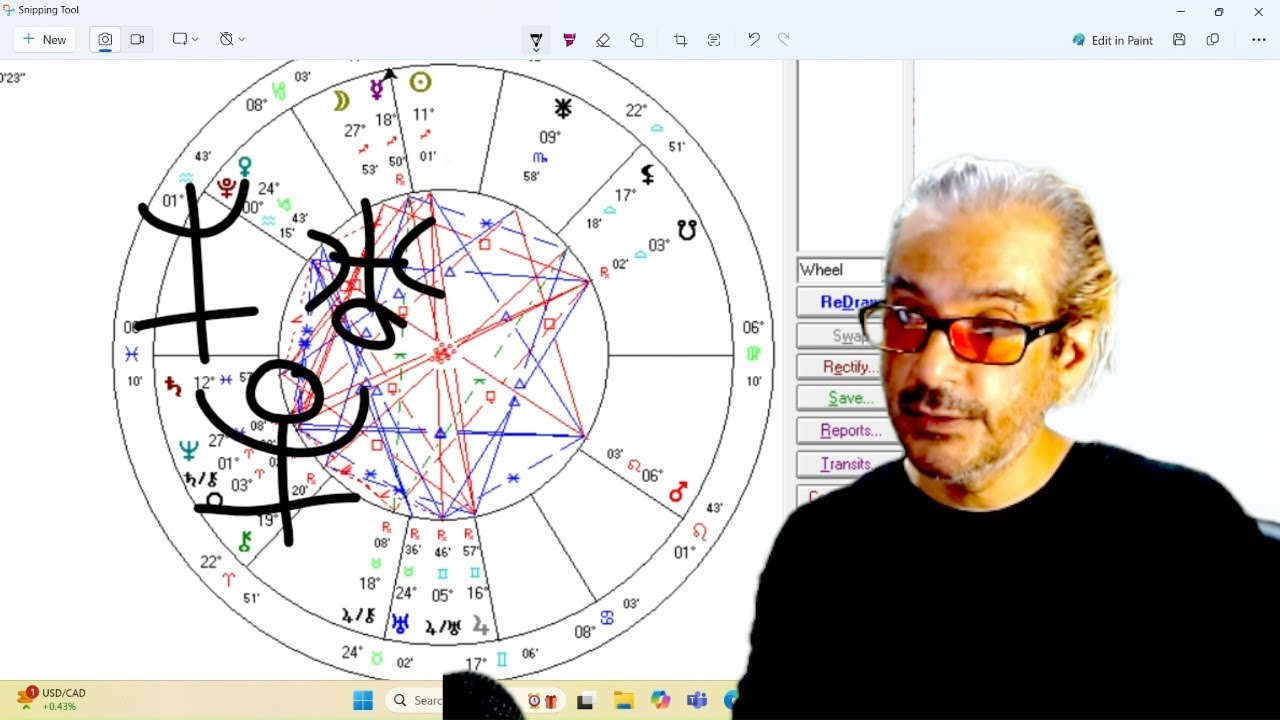The image size is (1280, 720).
Task: Open the snip with Edit in Paint
Action: 1112,40
